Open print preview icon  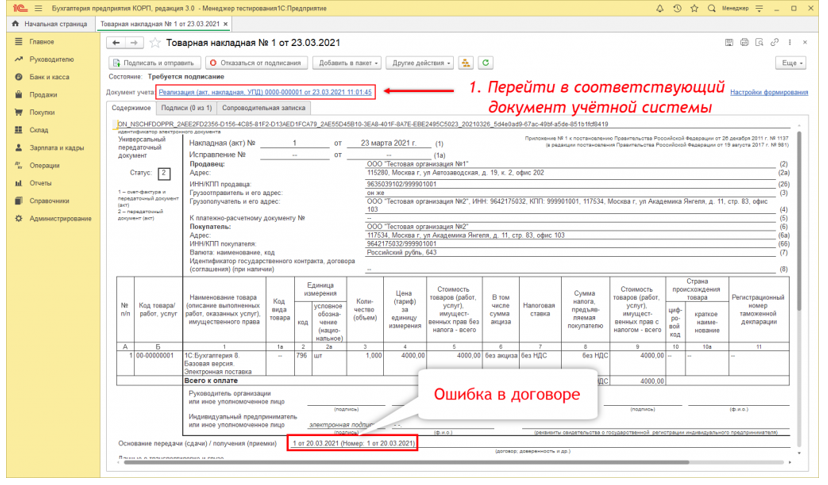coord(759,42)
